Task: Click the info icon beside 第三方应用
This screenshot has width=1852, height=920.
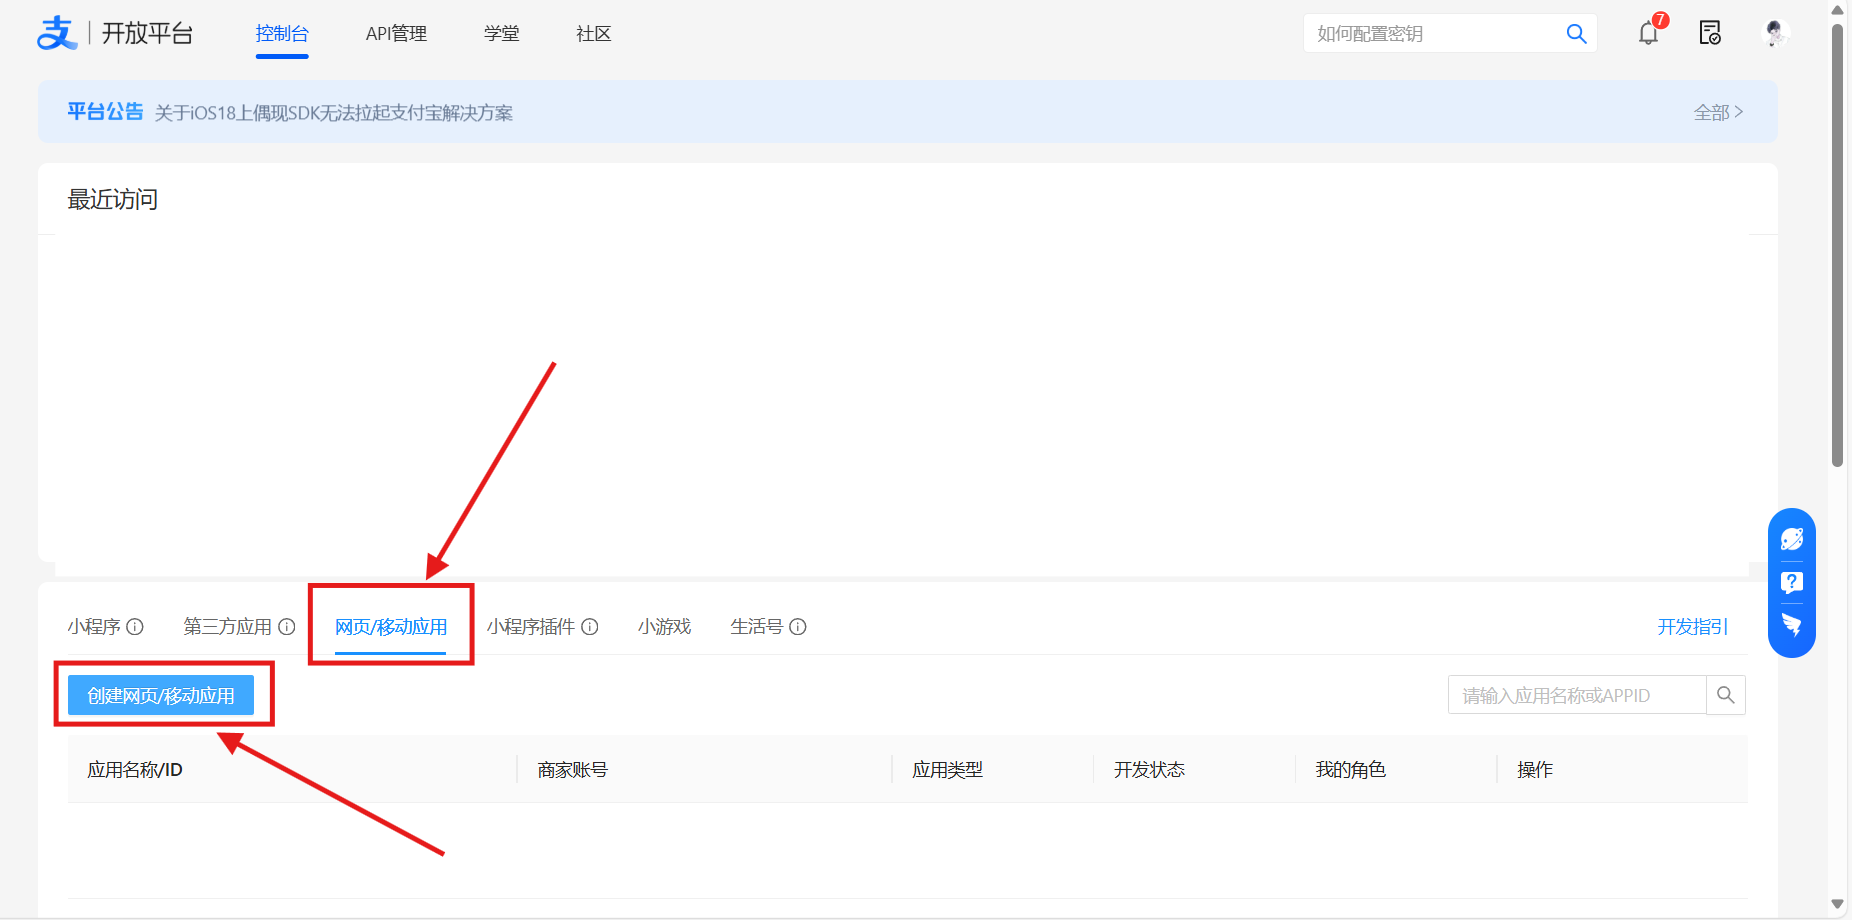Action: pyautogui.click(x=288, y=627)
